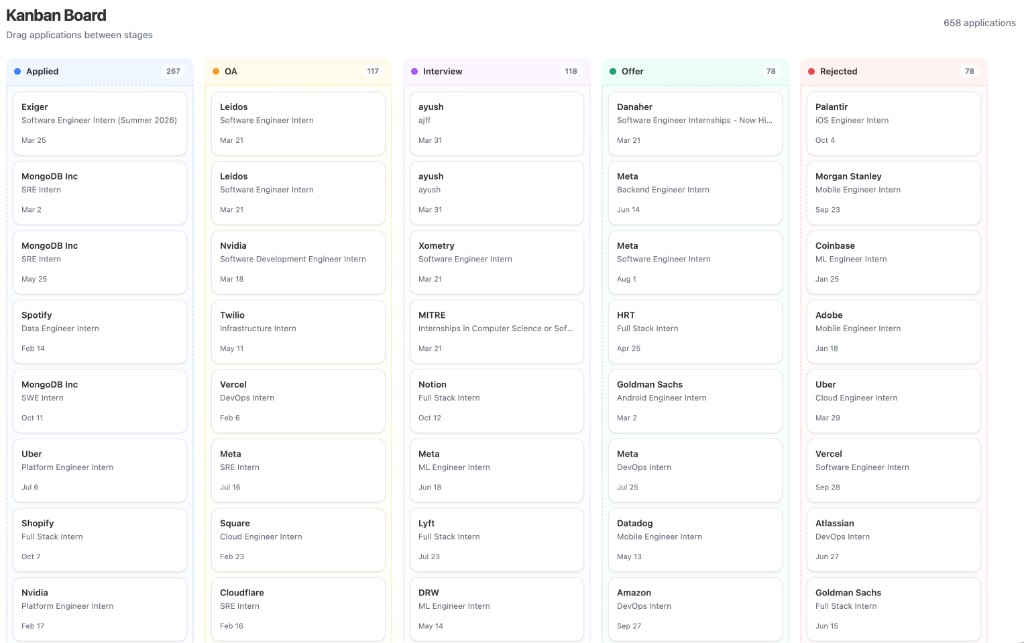Select the Twilio Infrastructure Intern card
Image resolution: width=1024 pixels, height=643 pixels.
point(297,331)
